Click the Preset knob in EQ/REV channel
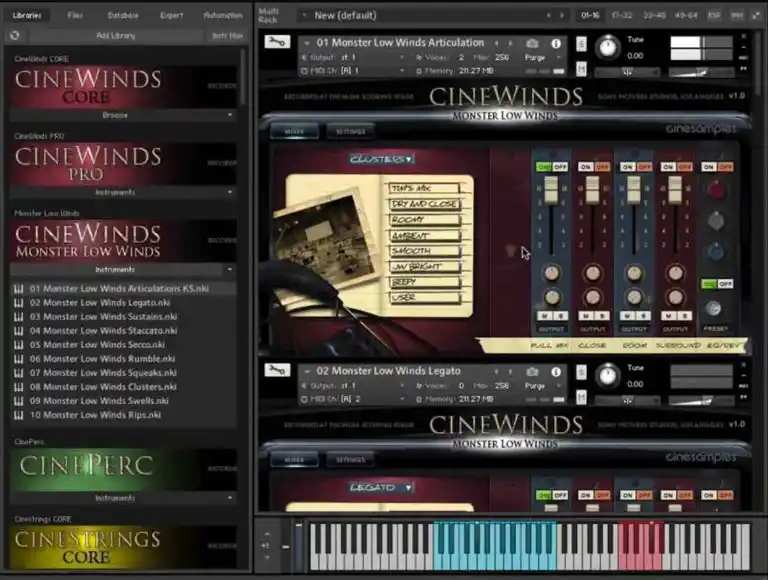Screen dimensions: 768x580 pos(713,308)
